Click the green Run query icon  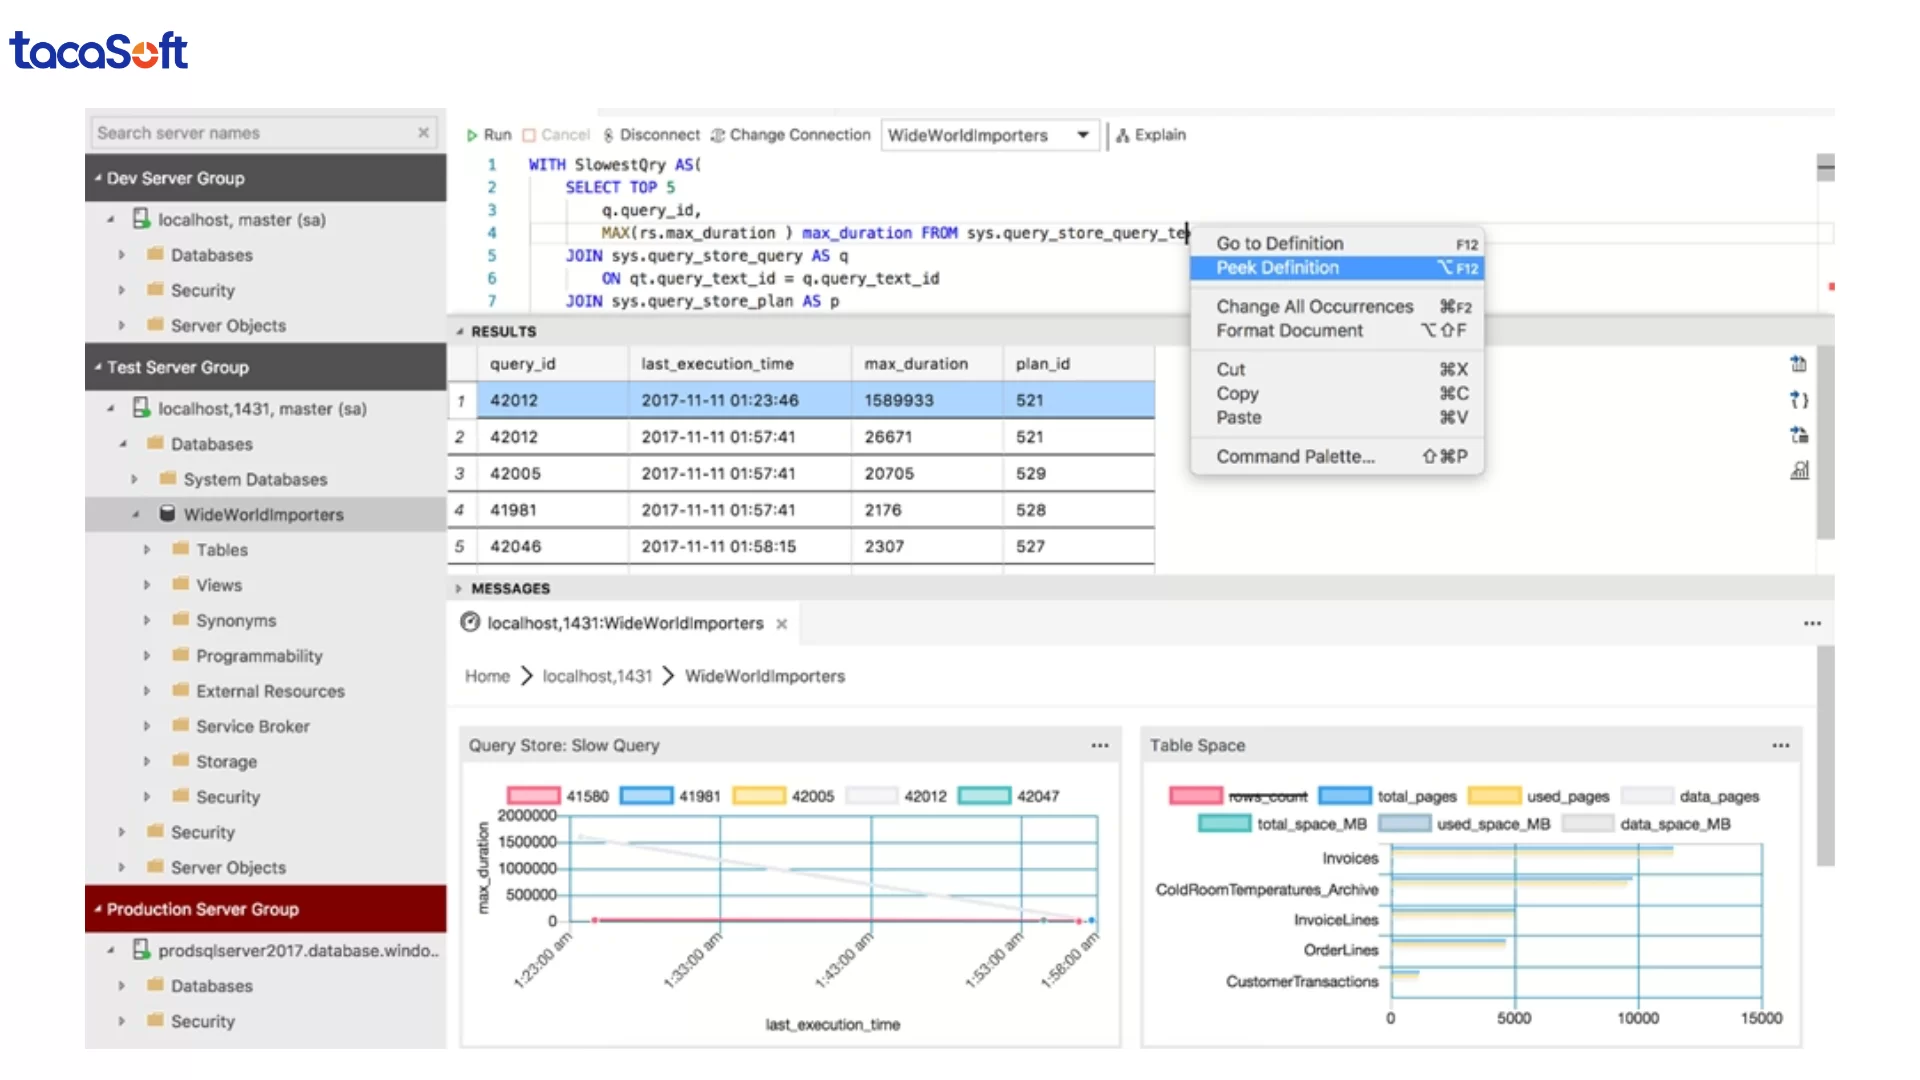tap(472, 135)
